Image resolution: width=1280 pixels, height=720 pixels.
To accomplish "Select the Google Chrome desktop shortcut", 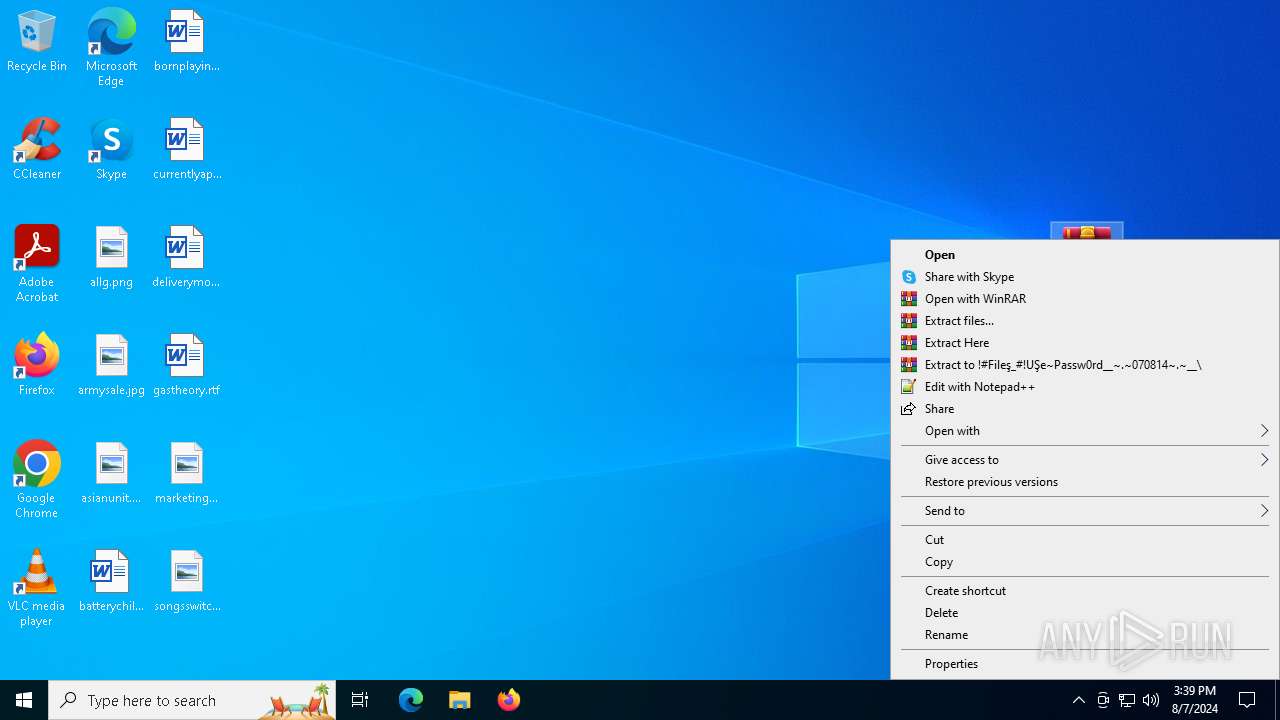I will (37, 479).
